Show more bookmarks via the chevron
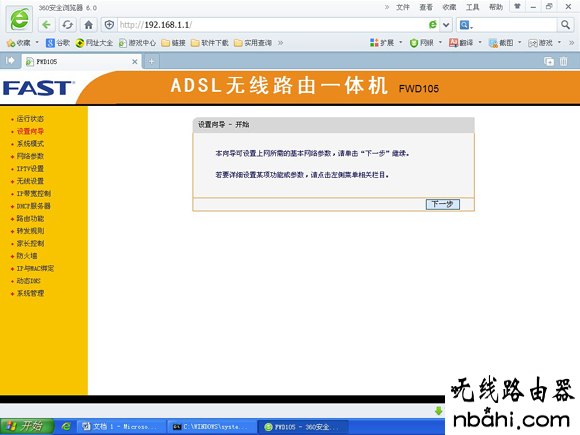This screenshot has height=435, width=580. tap(281, 43)
